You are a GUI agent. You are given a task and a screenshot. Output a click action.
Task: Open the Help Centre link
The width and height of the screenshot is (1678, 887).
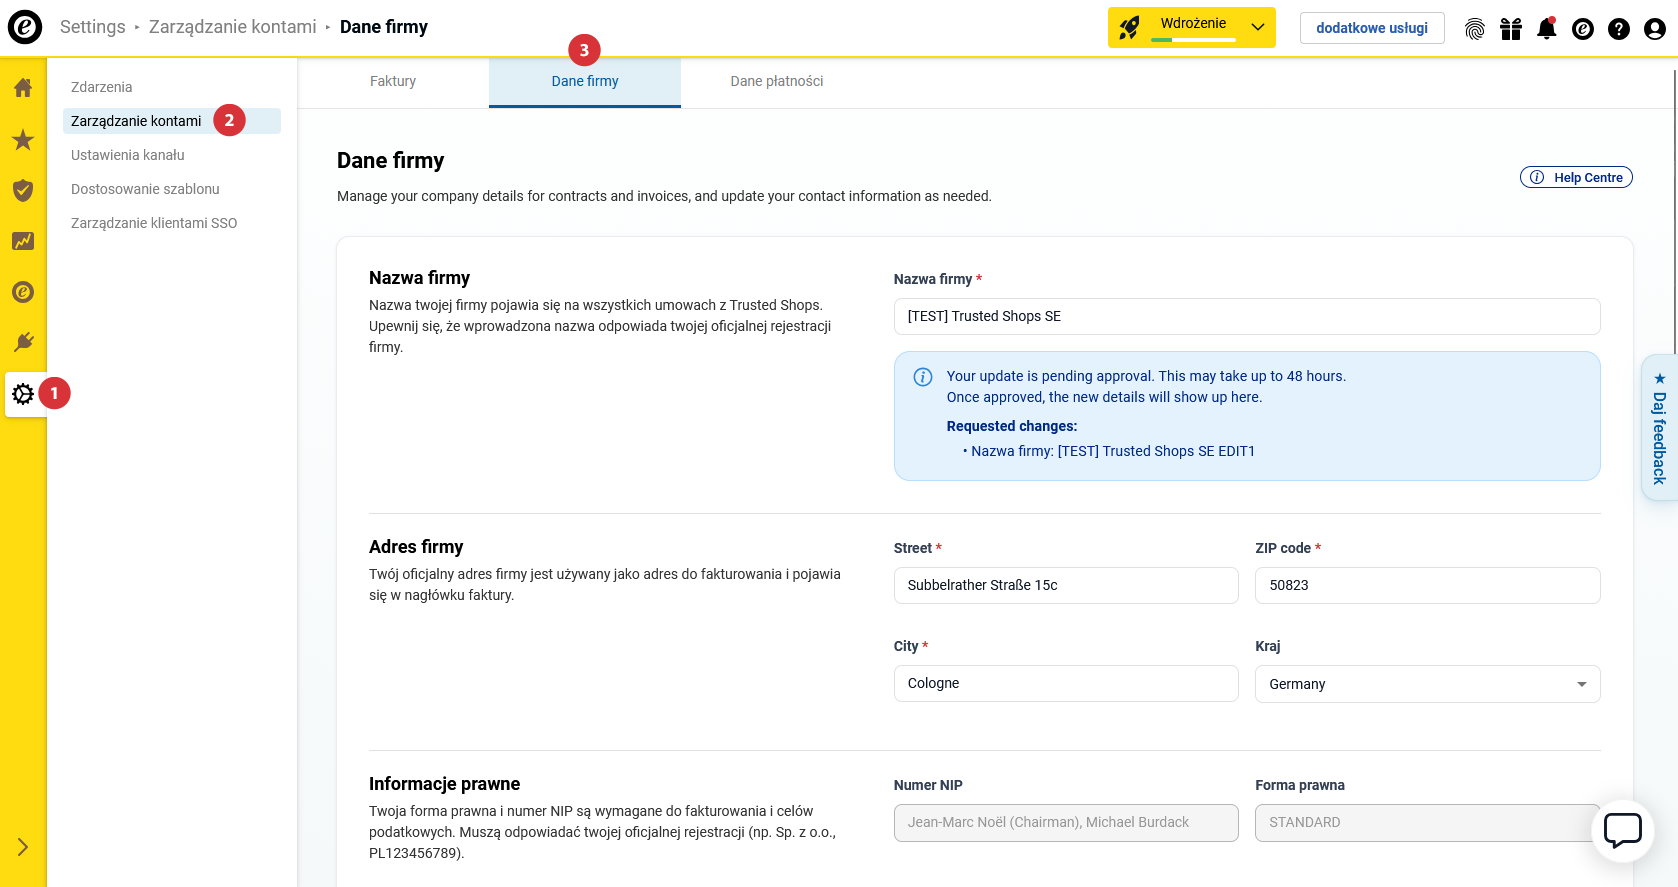(1576, 177)
